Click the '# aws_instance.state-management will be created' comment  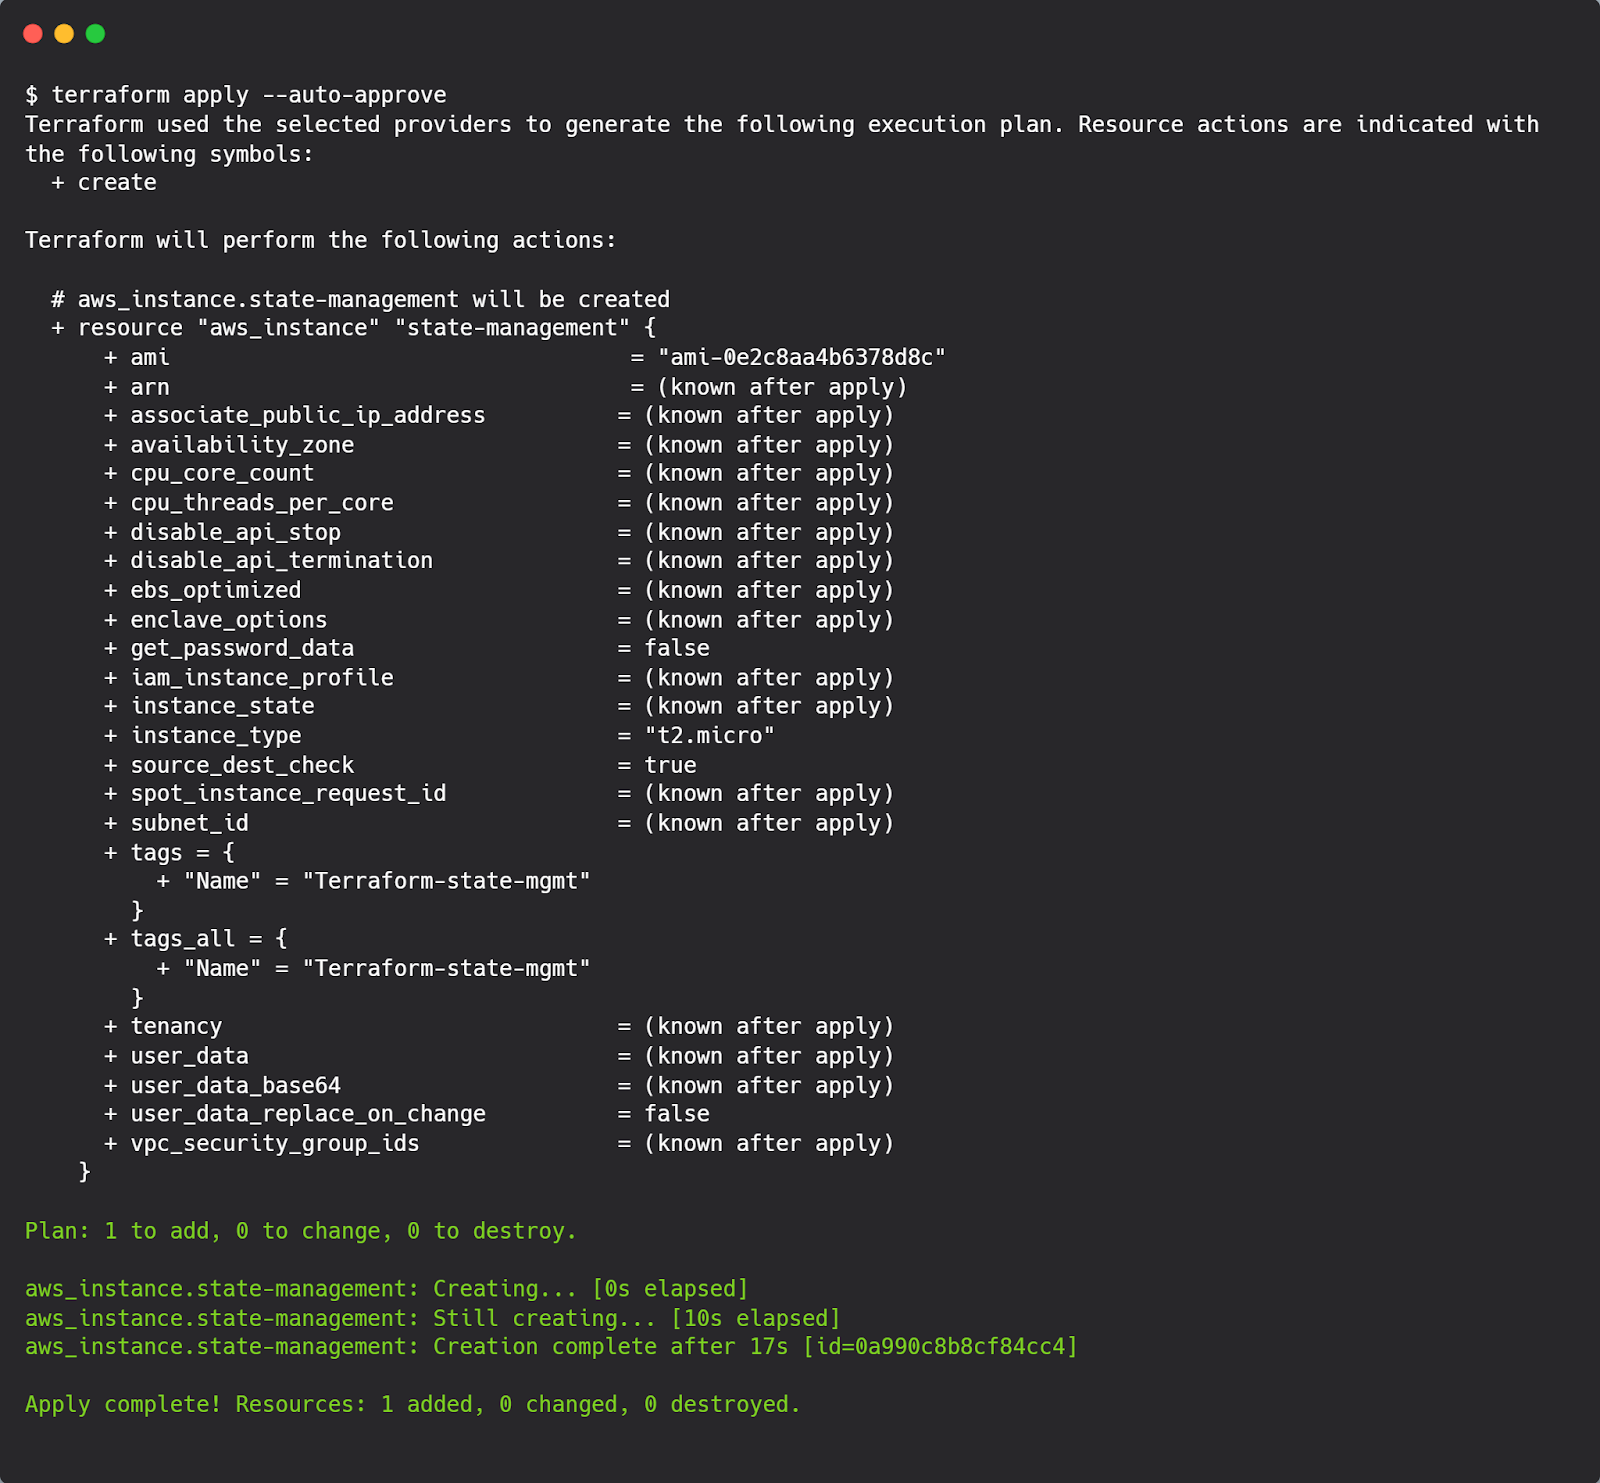(x=361, y=300)
